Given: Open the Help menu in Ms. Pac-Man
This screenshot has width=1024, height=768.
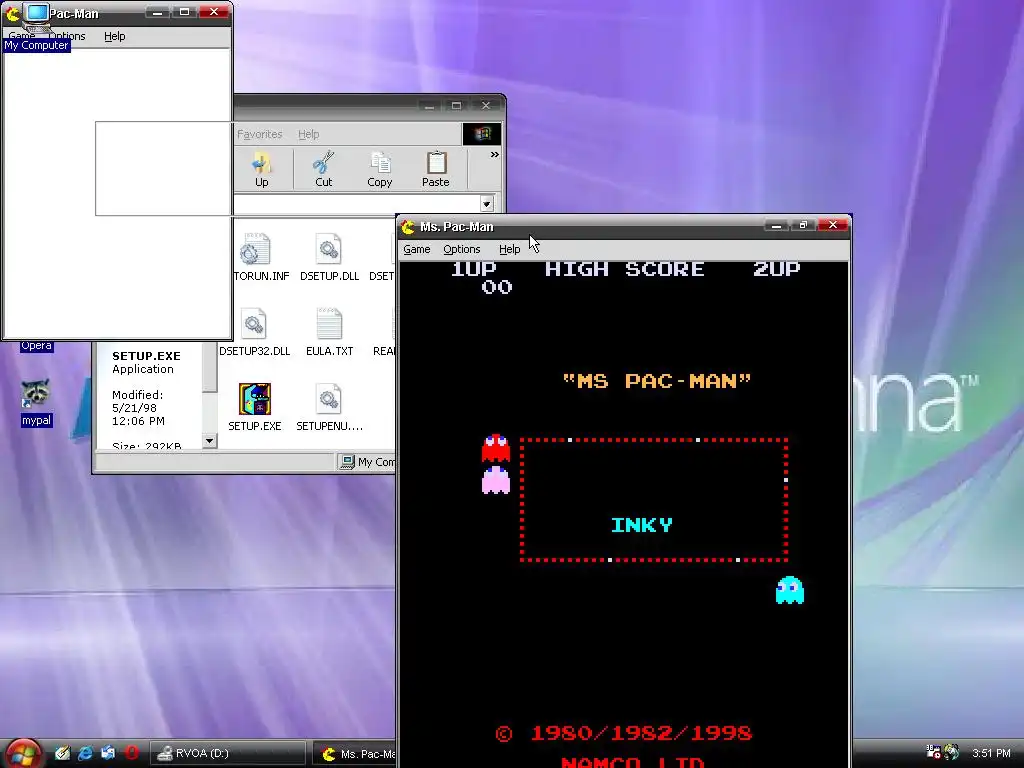Looking at the screenshot, I should click(x=509, y=249).
